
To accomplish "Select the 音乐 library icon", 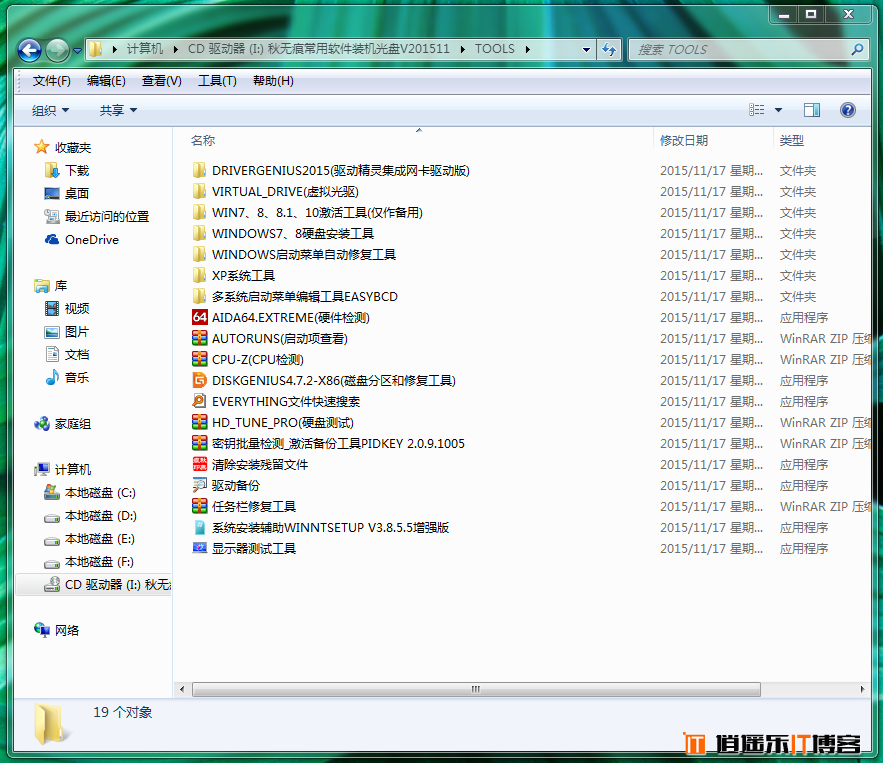I will click(52, 377).
